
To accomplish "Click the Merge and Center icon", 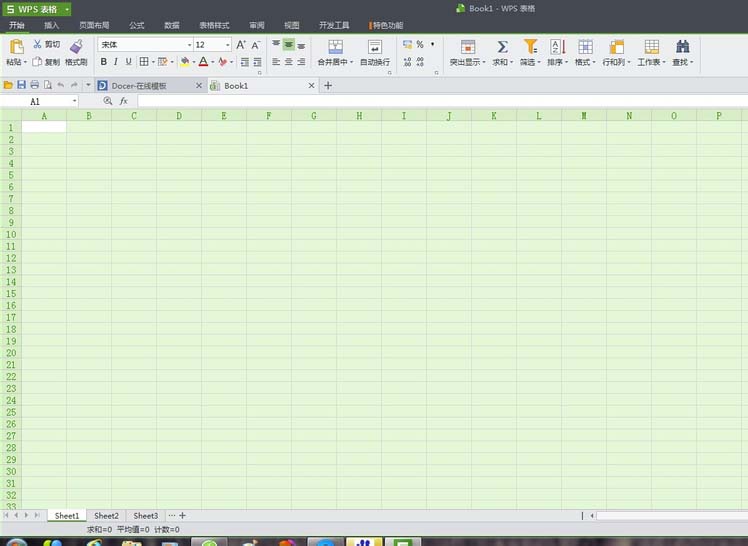I will point(335,47).
